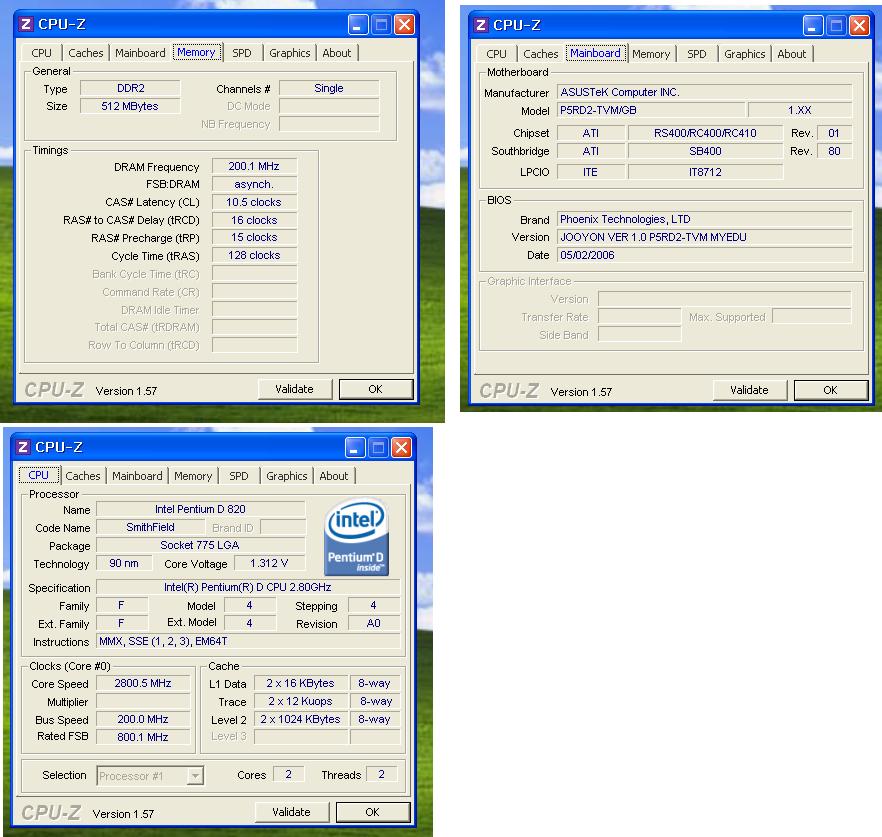Open About tab in Memory window
882x837 pixels.
(336, 53)
